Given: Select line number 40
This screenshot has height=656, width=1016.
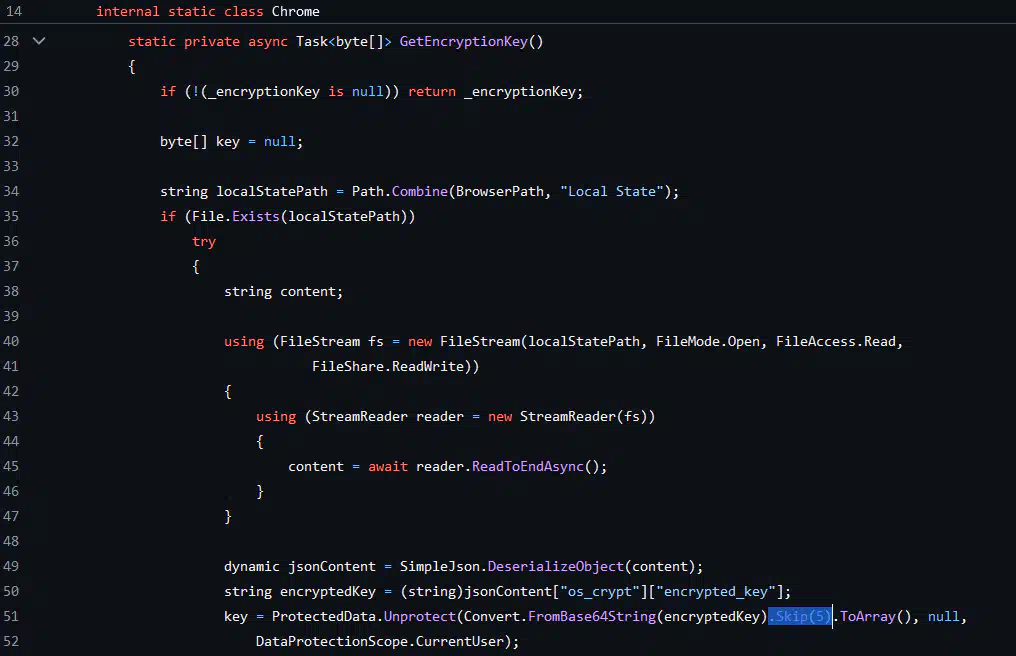Looking at the screenshot, I should click(x=11, y=341).
